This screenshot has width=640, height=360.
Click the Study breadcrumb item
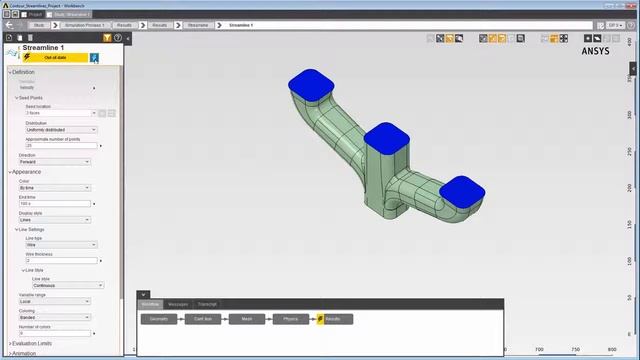[x=39, y=25]
